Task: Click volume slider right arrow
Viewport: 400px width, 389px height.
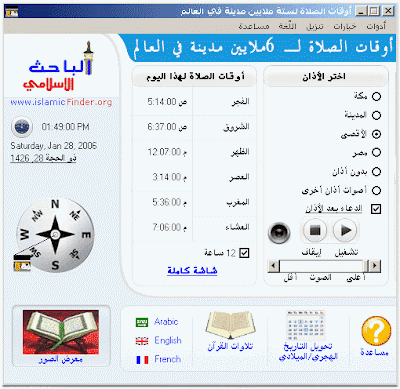Action: (x=375, y=266)
